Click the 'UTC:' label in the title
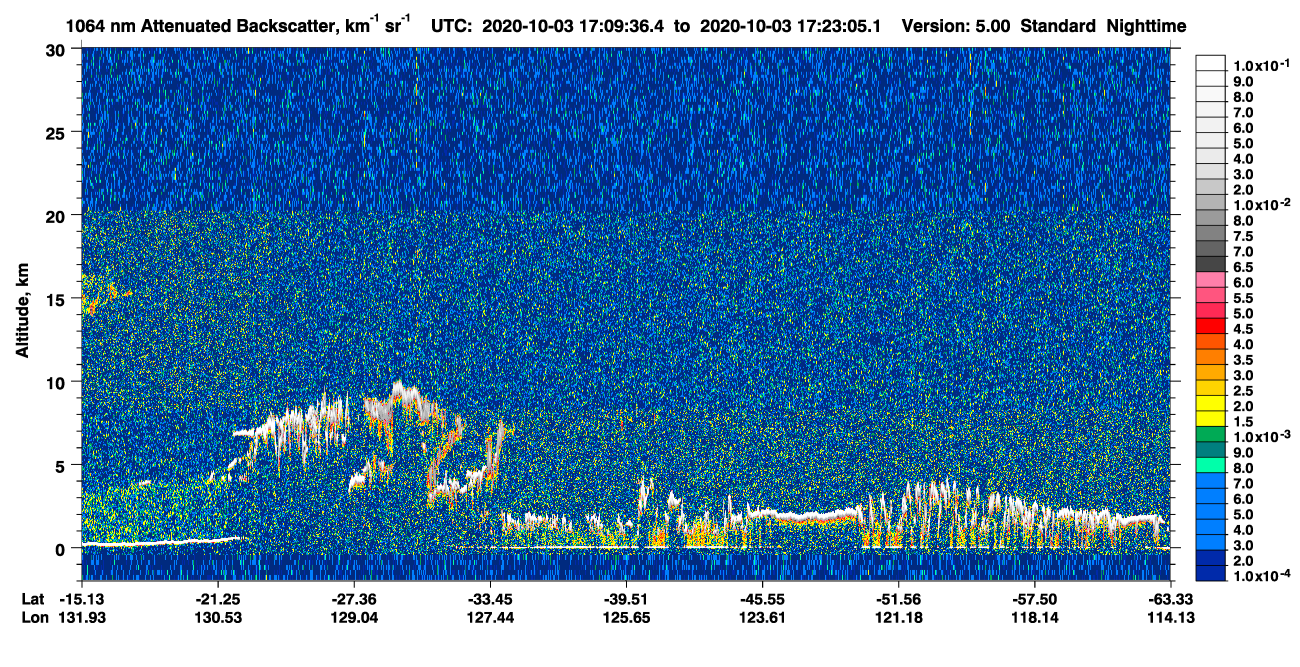 452,25
